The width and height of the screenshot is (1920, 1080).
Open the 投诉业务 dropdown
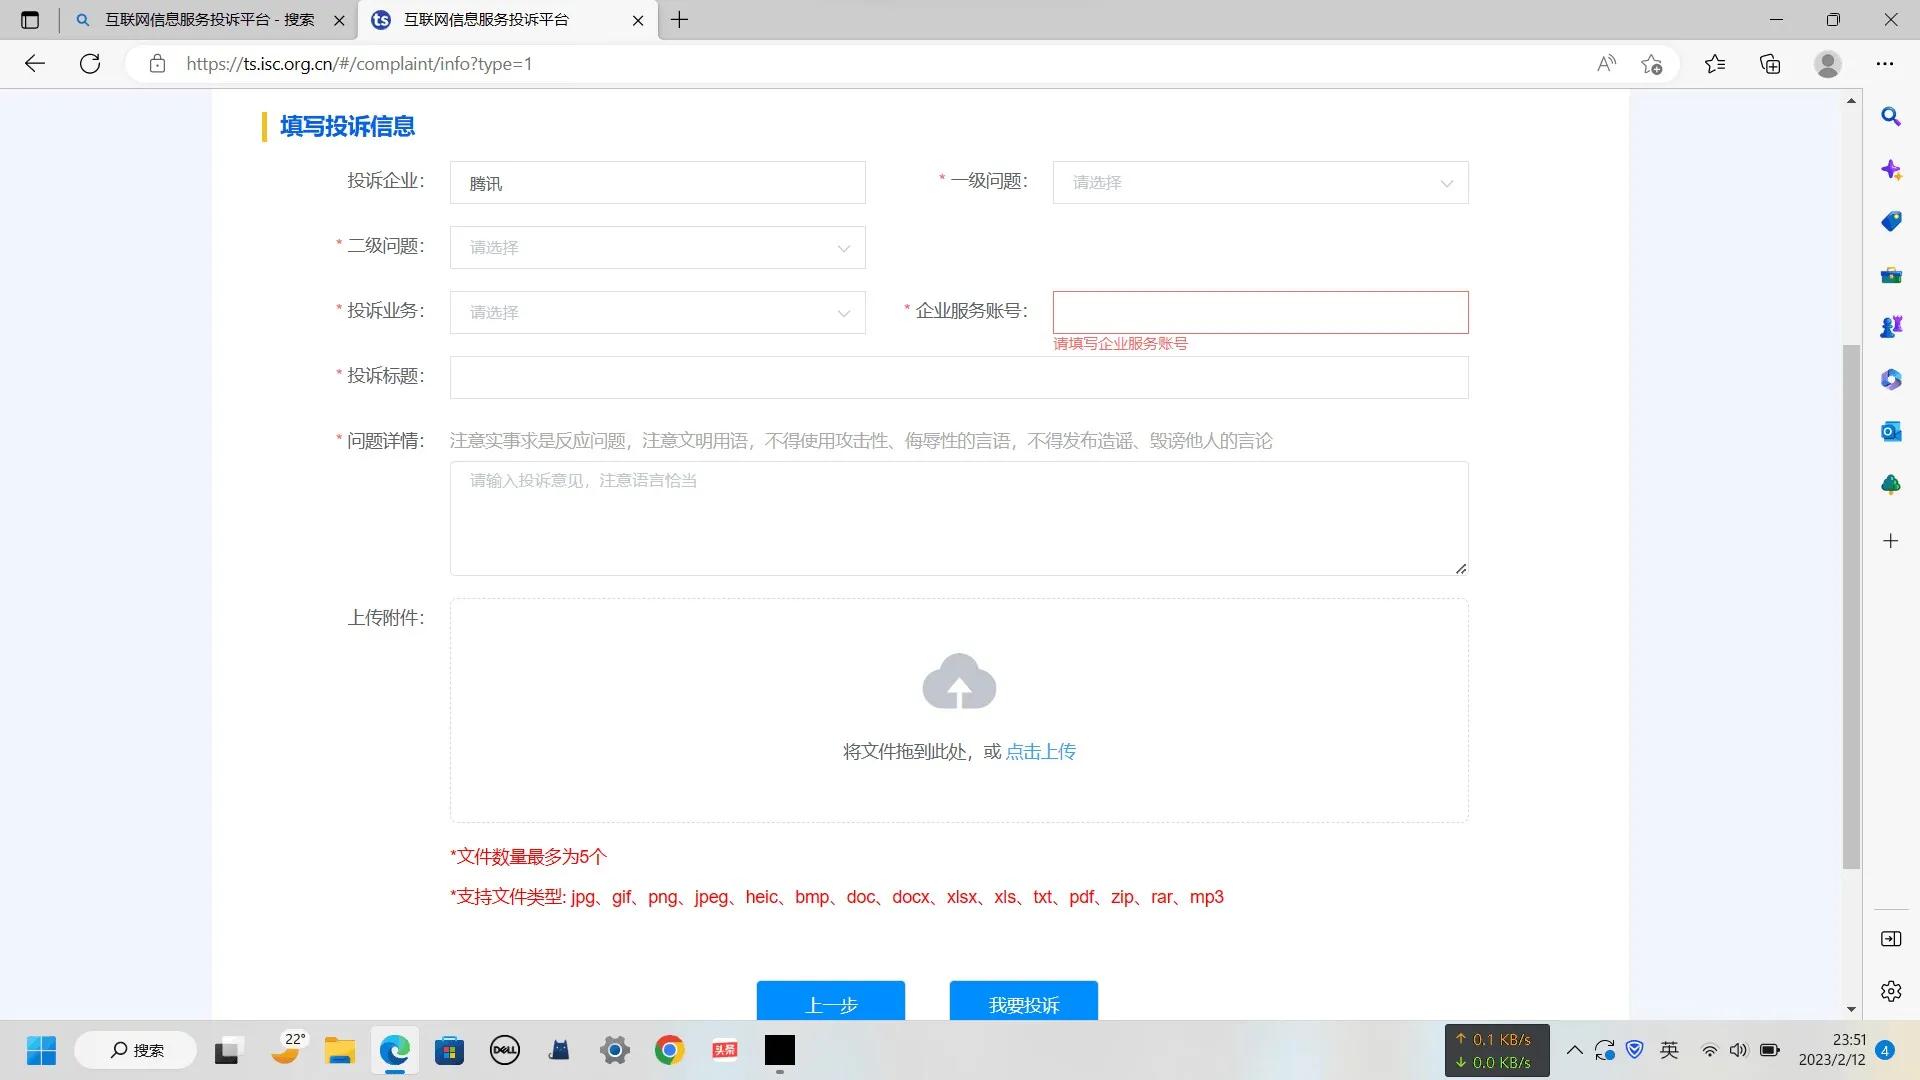click(657, 312)
